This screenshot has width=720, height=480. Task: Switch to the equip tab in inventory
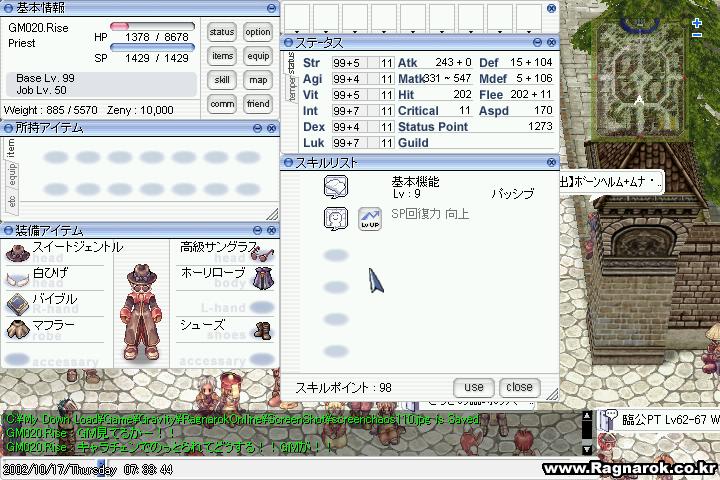pyautogui.click(x=12, y=175)
